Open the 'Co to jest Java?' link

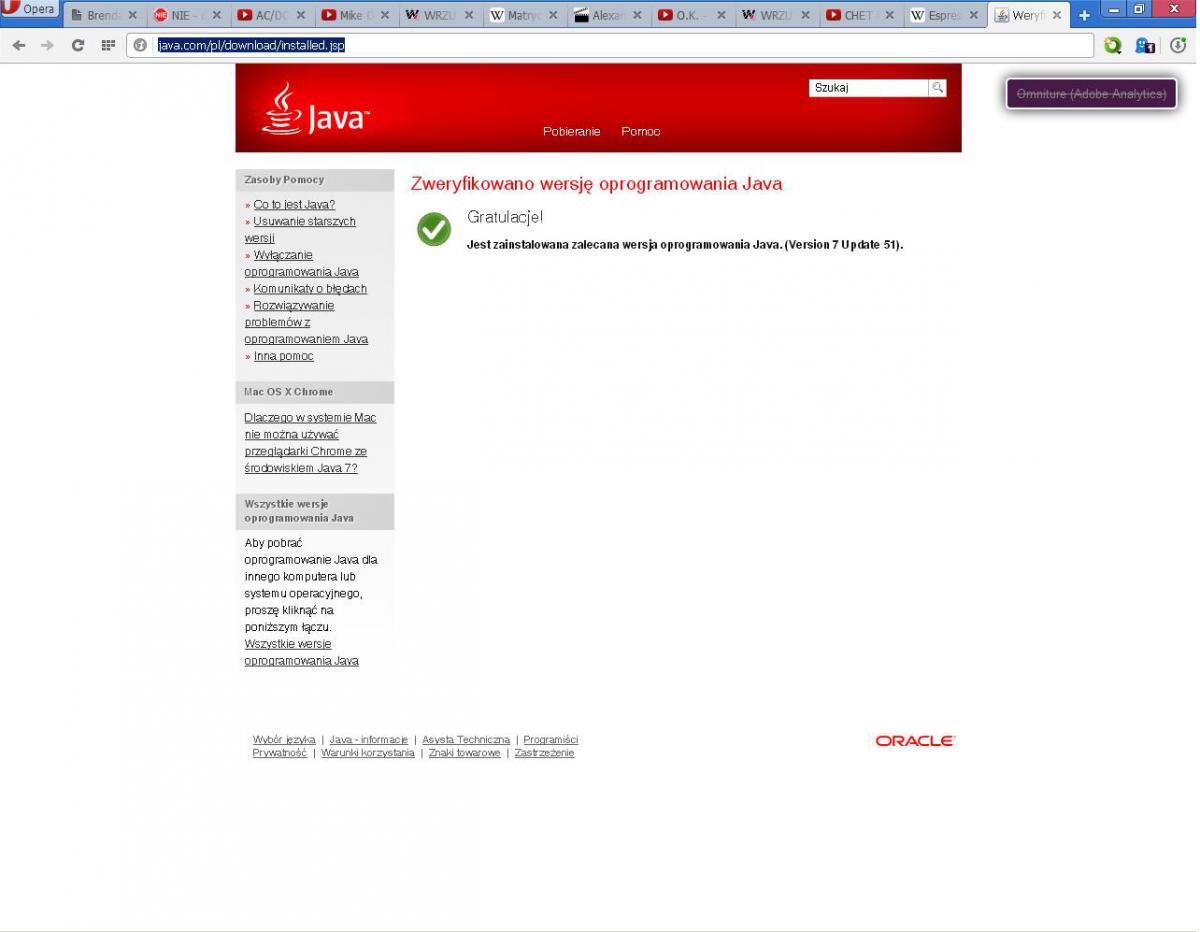(294, 205)
